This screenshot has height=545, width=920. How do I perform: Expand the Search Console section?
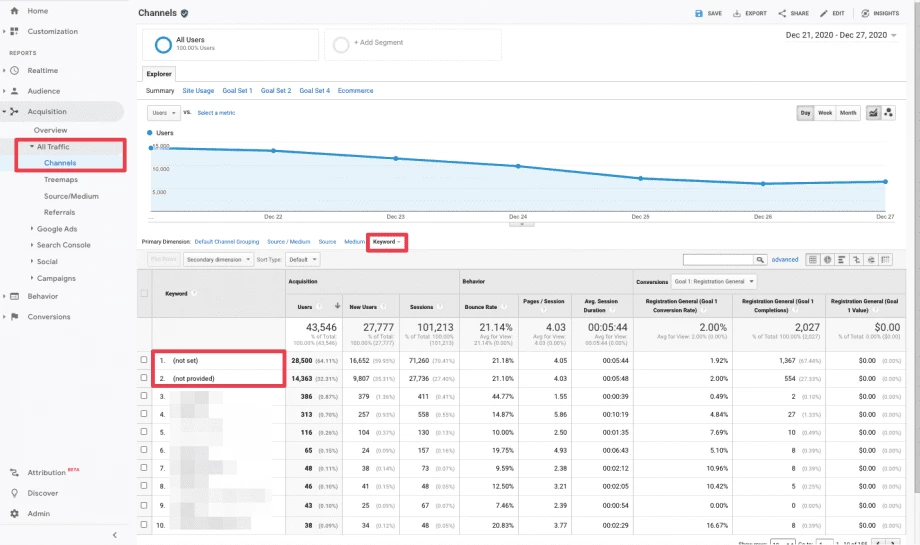(x=32, y=245)
